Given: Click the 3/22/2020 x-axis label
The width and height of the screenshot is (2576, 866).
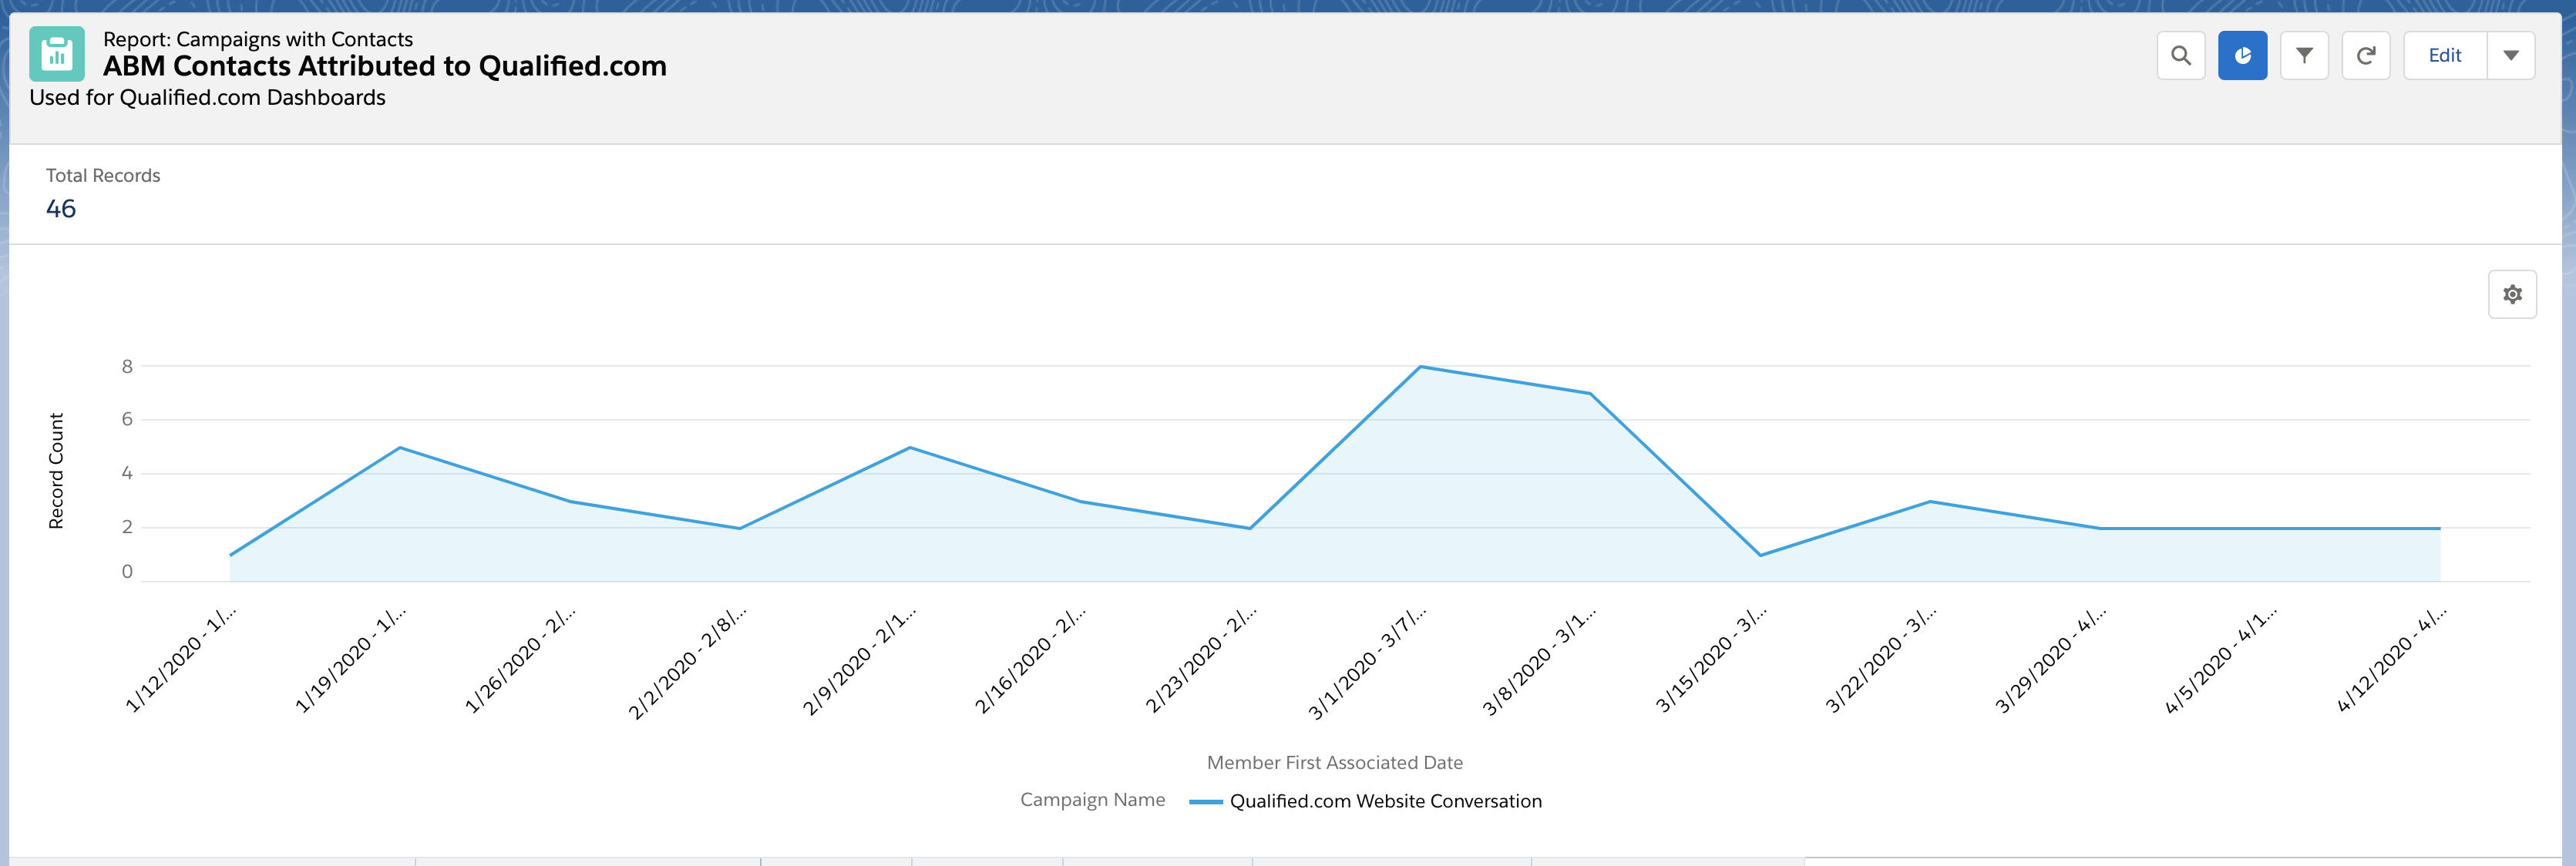Looking at the screenshot, I should click(1881, 660).
